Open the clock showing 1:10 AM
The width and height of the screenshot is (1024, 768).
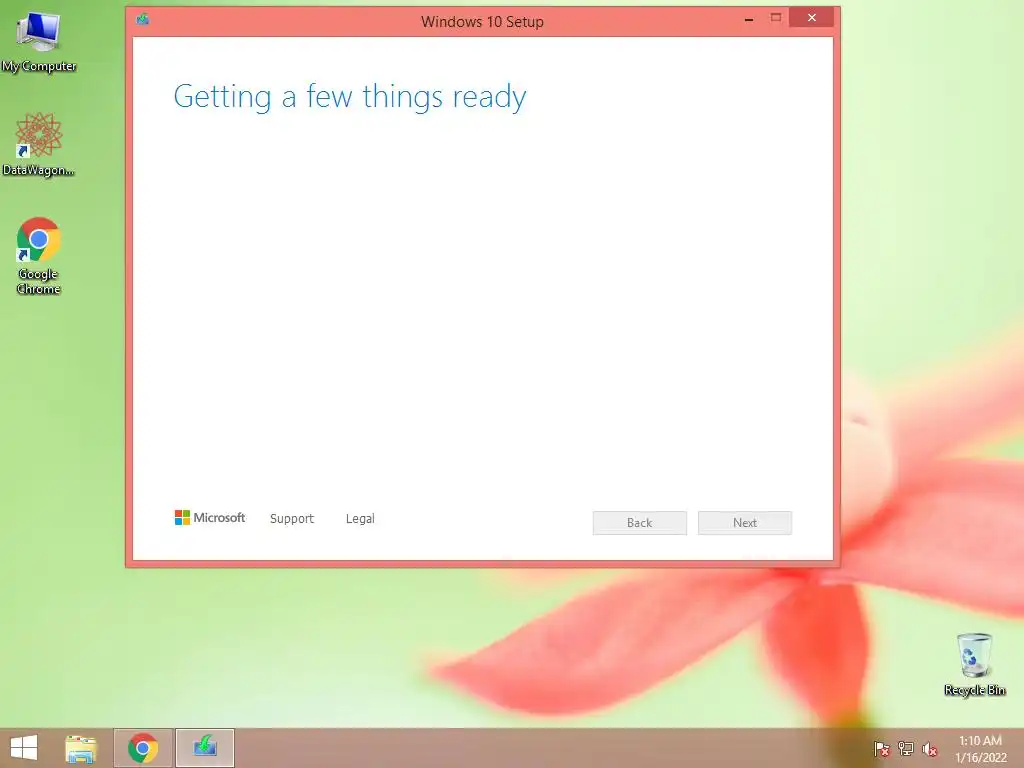pyautogui.click(x=981, y=749)
